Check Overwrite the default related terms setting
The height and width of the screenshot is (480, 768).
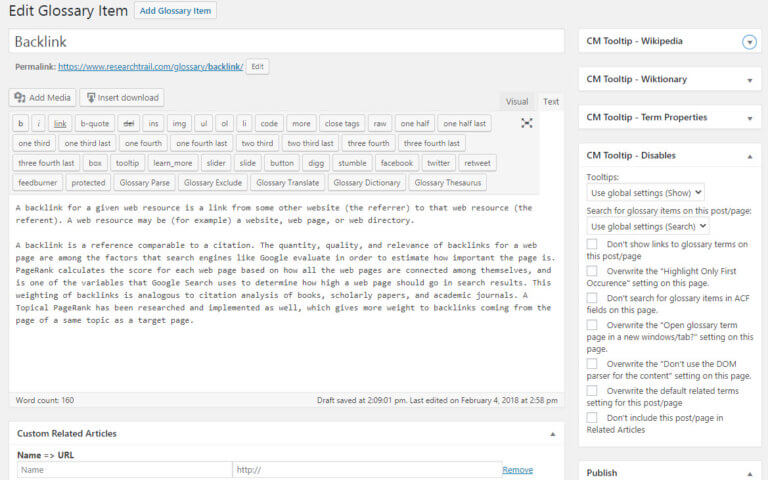tap(592, 390)
